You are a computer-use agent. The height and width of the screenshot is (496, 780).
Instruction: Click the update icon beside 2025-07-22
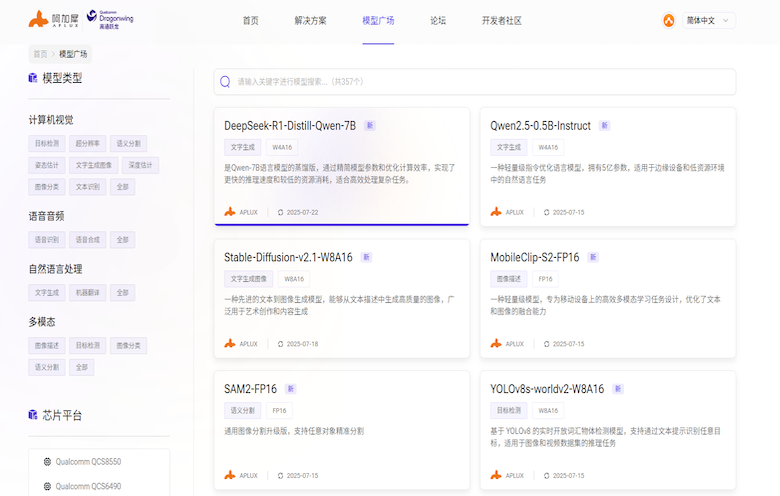click(281, 212)
